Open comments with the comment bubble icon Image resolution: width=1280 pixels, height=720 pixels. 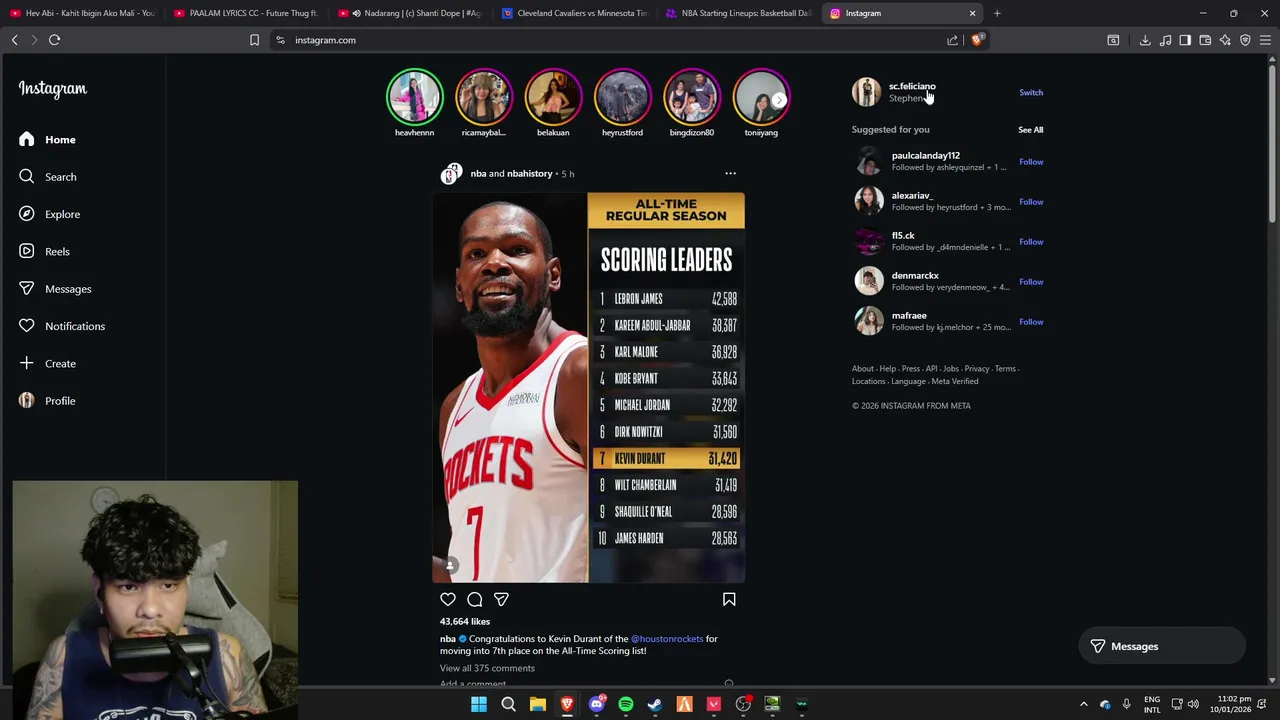[x=475, y=599]
